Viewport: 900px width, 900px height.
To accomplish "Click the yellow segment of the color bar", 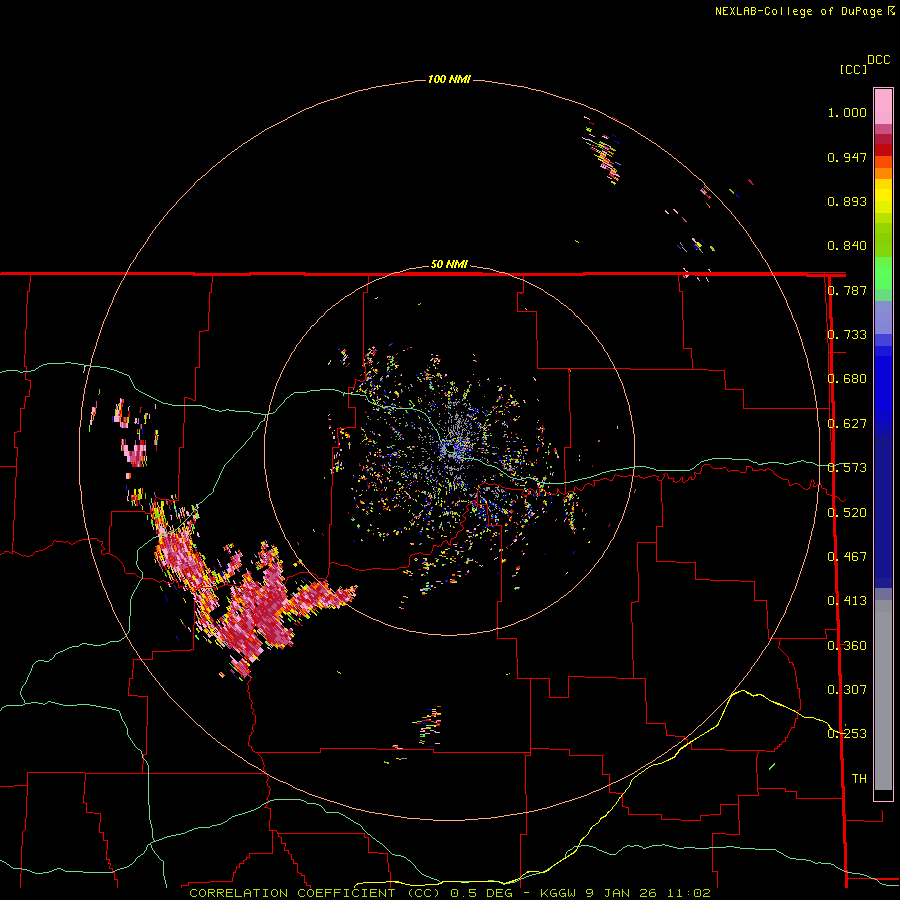I will (x=883, y=197).
